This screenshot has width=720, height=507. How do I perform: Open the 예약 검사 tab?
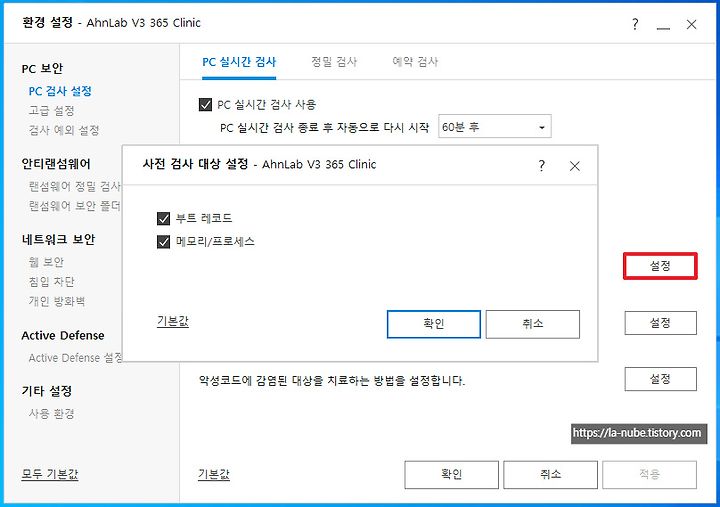[415, 62]
